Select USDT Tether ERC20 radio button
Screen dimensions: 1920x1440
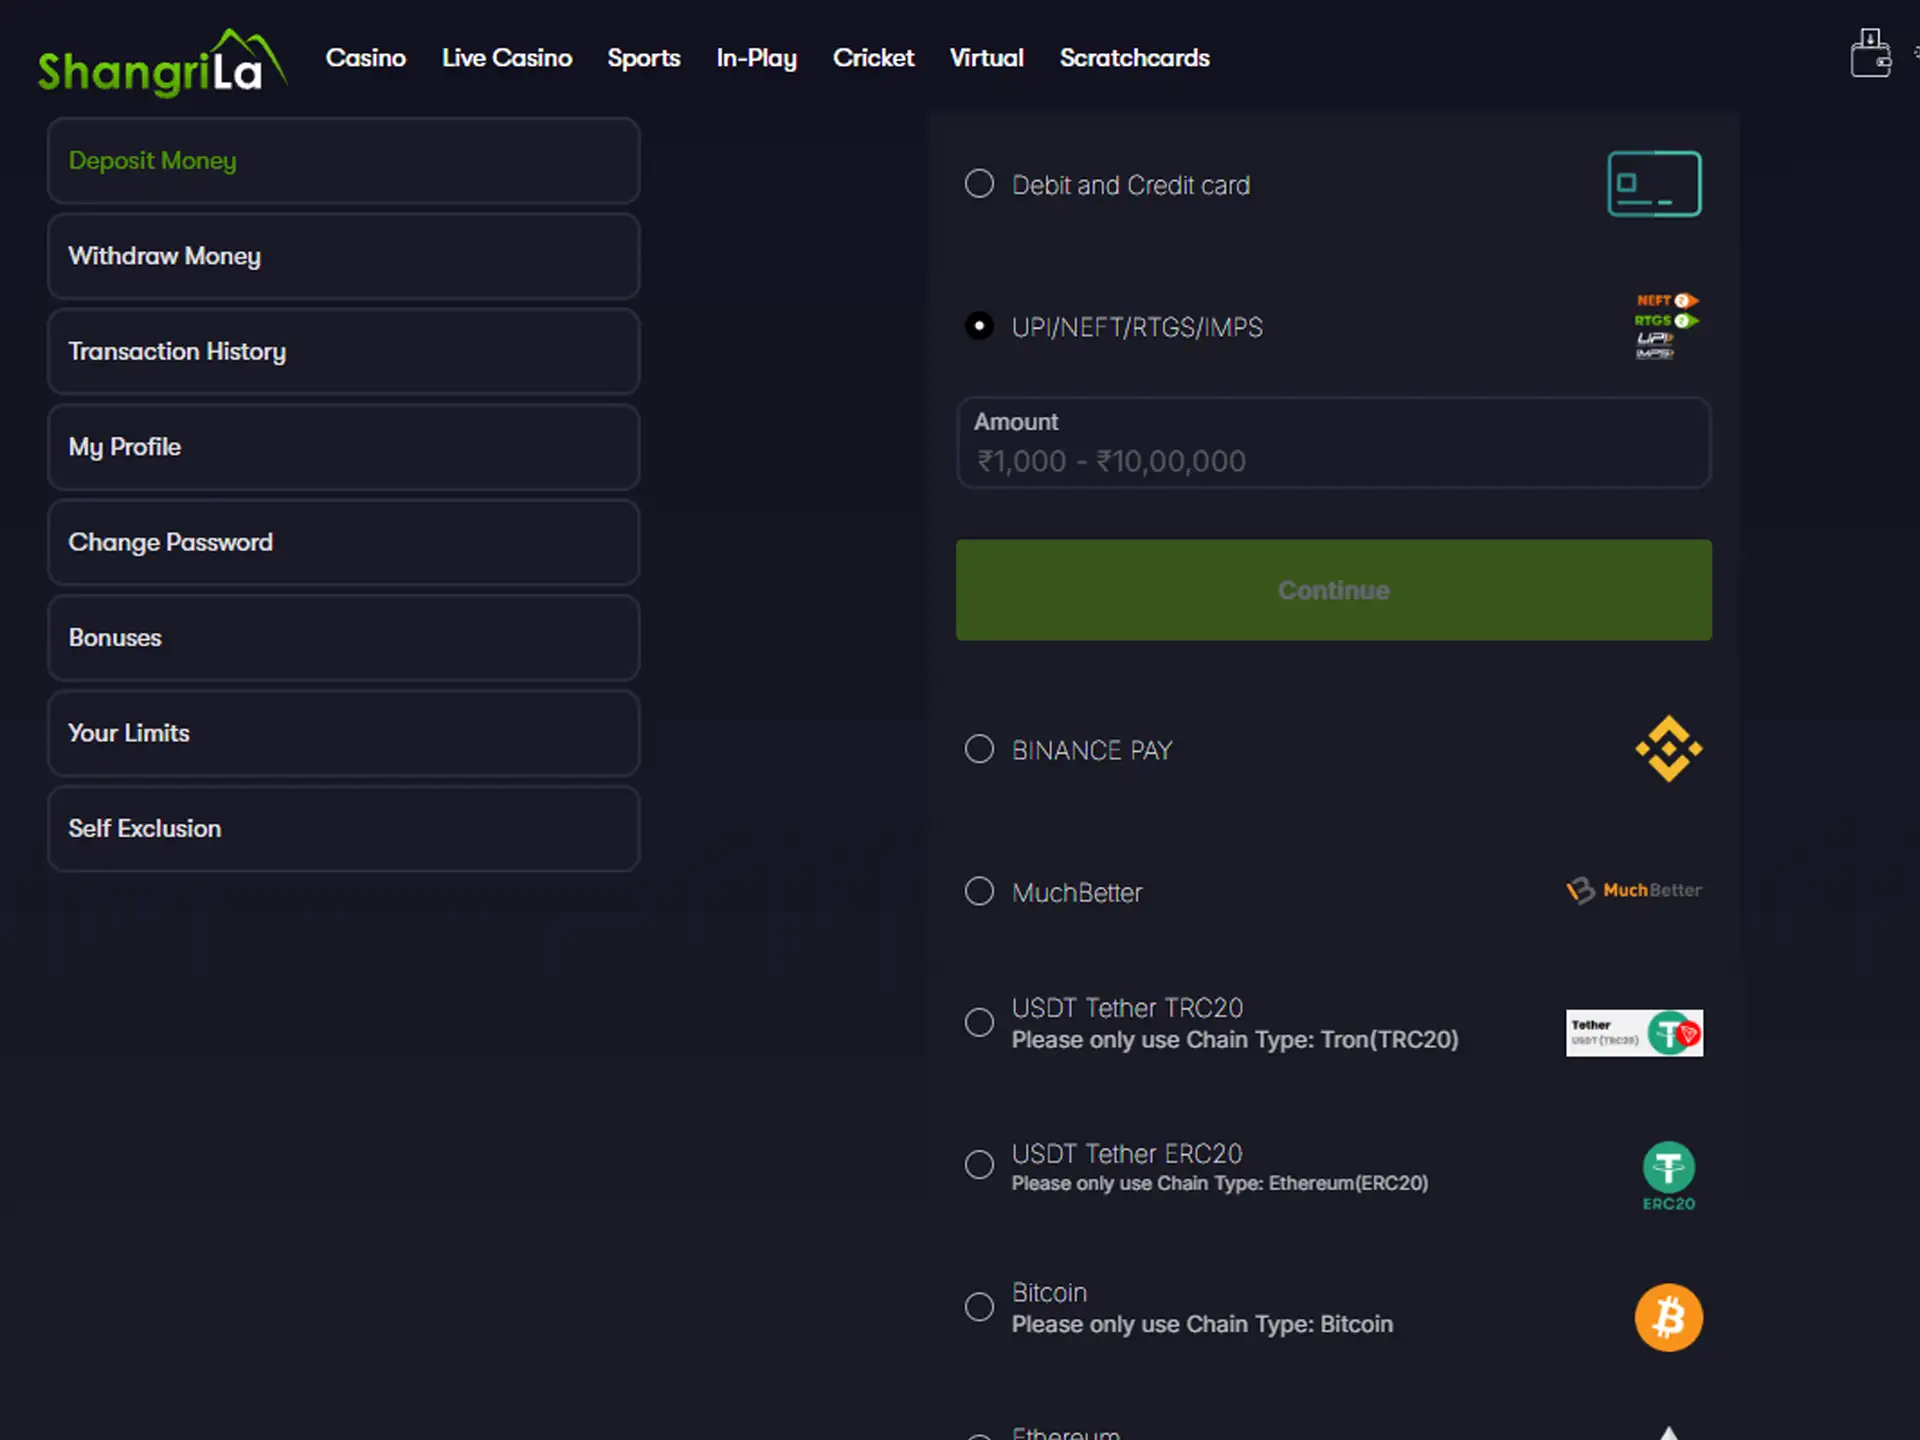[979, 1164]
